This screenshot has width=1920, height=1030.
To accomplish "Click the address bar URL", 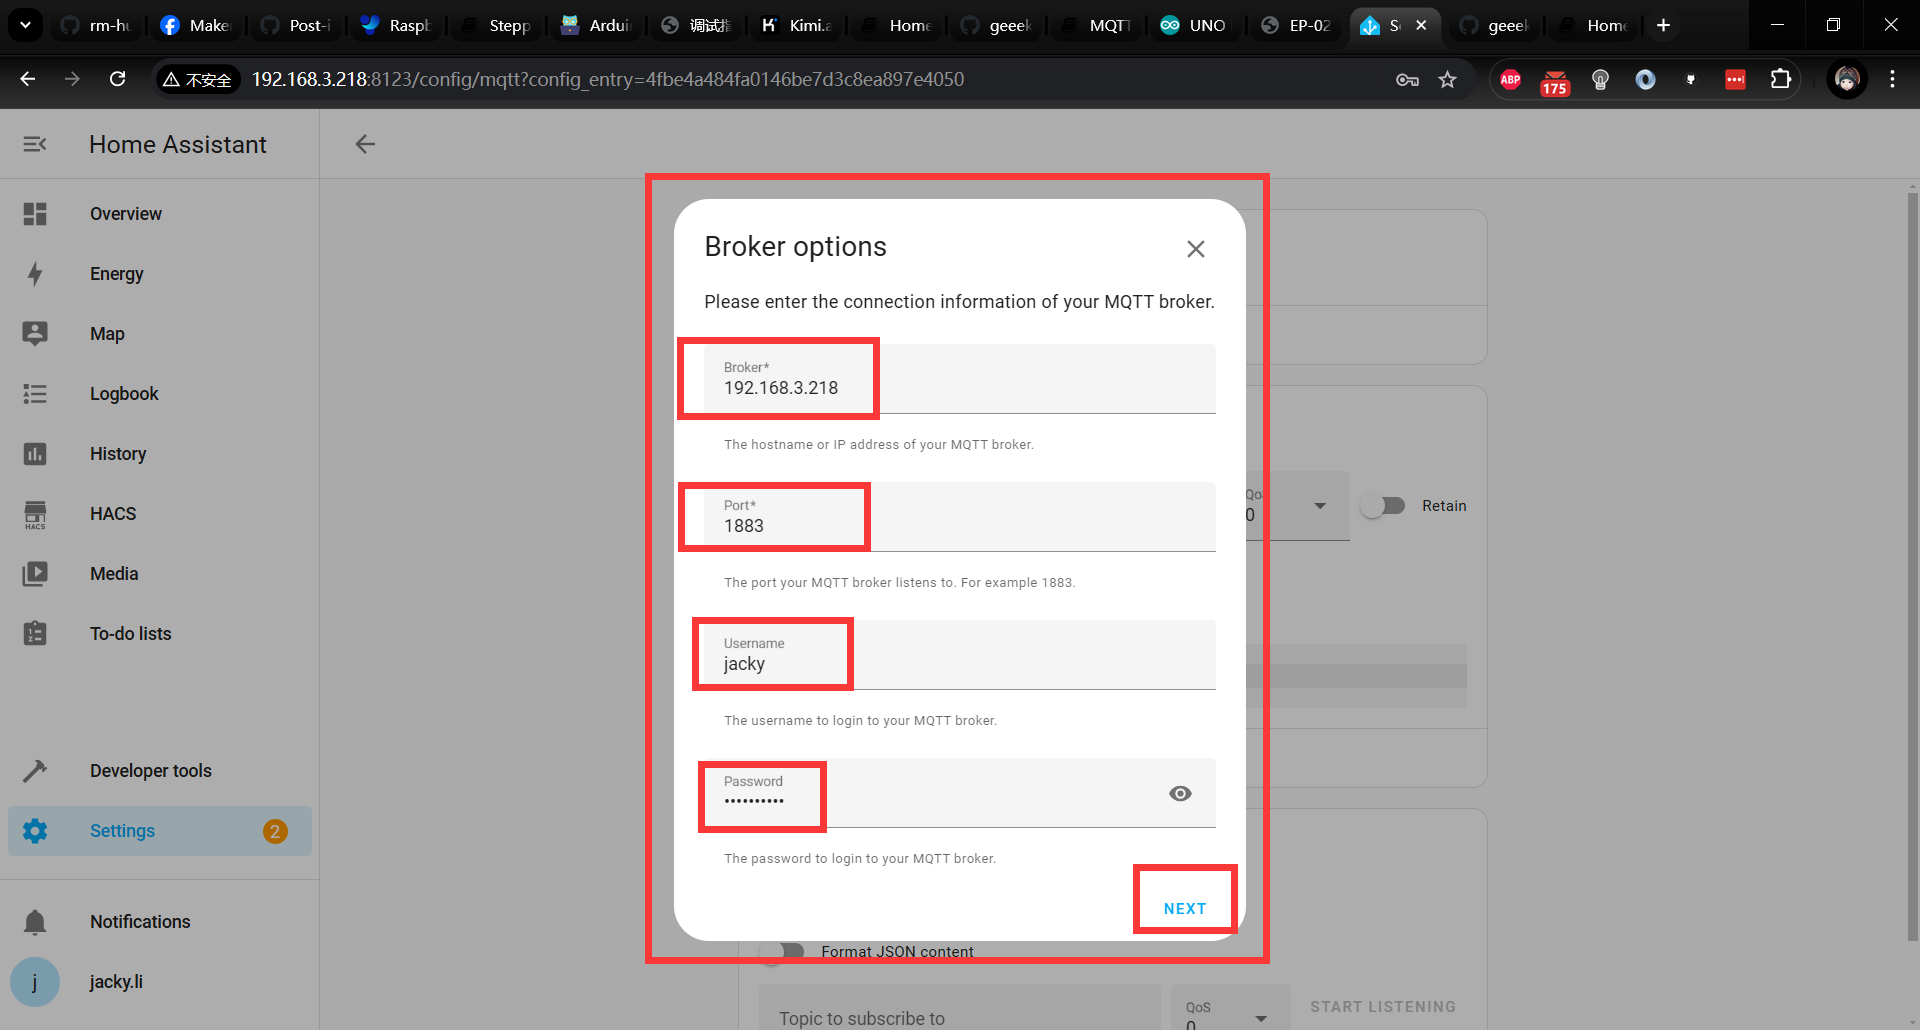I will [608, 79].
